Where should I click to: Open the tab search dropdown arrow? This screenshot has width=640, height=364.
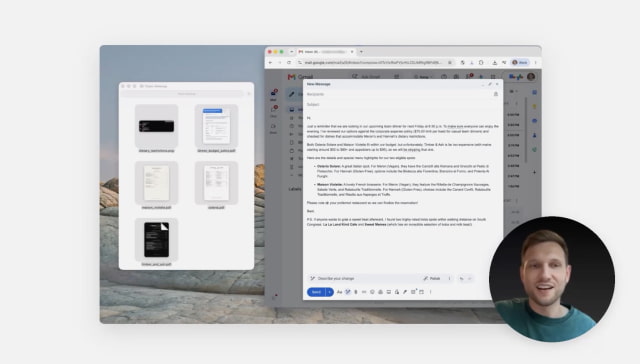pyautogui.click(x=291, y=52)
